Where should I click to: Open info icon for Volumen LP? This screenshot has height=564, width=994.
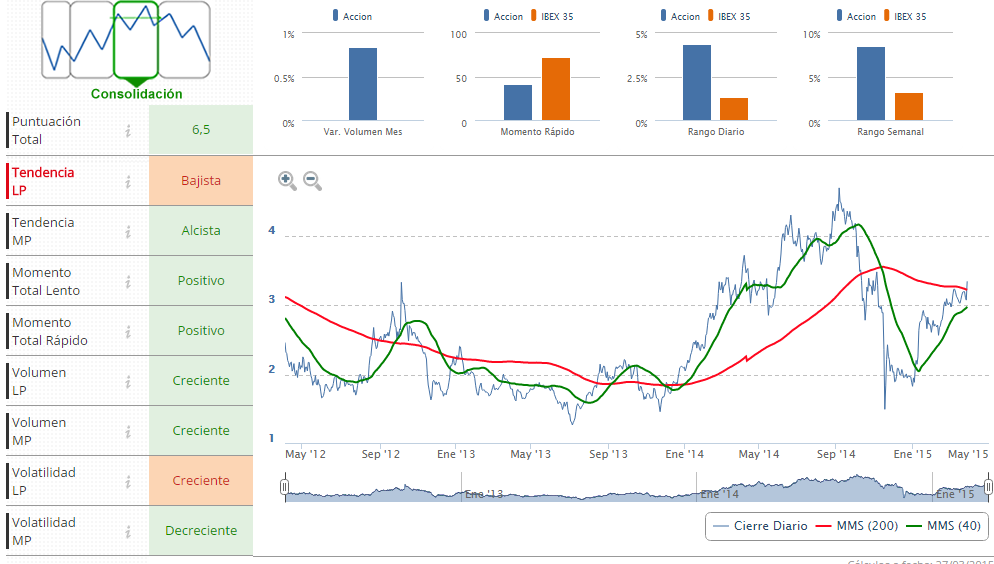128,381
